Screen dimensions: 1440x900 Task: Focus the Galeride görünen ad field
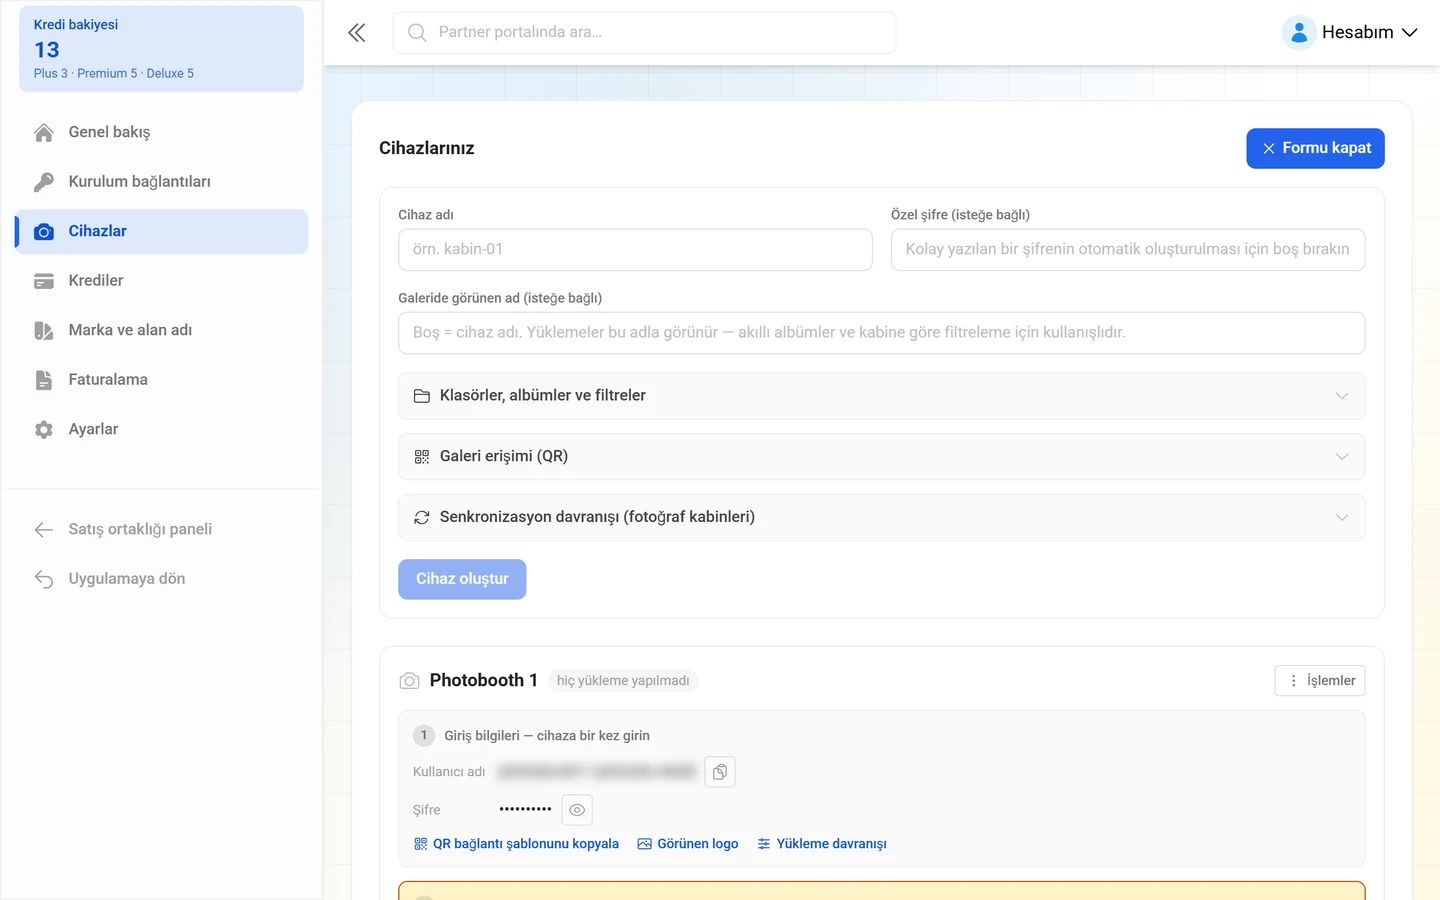[x=881, y=333]
